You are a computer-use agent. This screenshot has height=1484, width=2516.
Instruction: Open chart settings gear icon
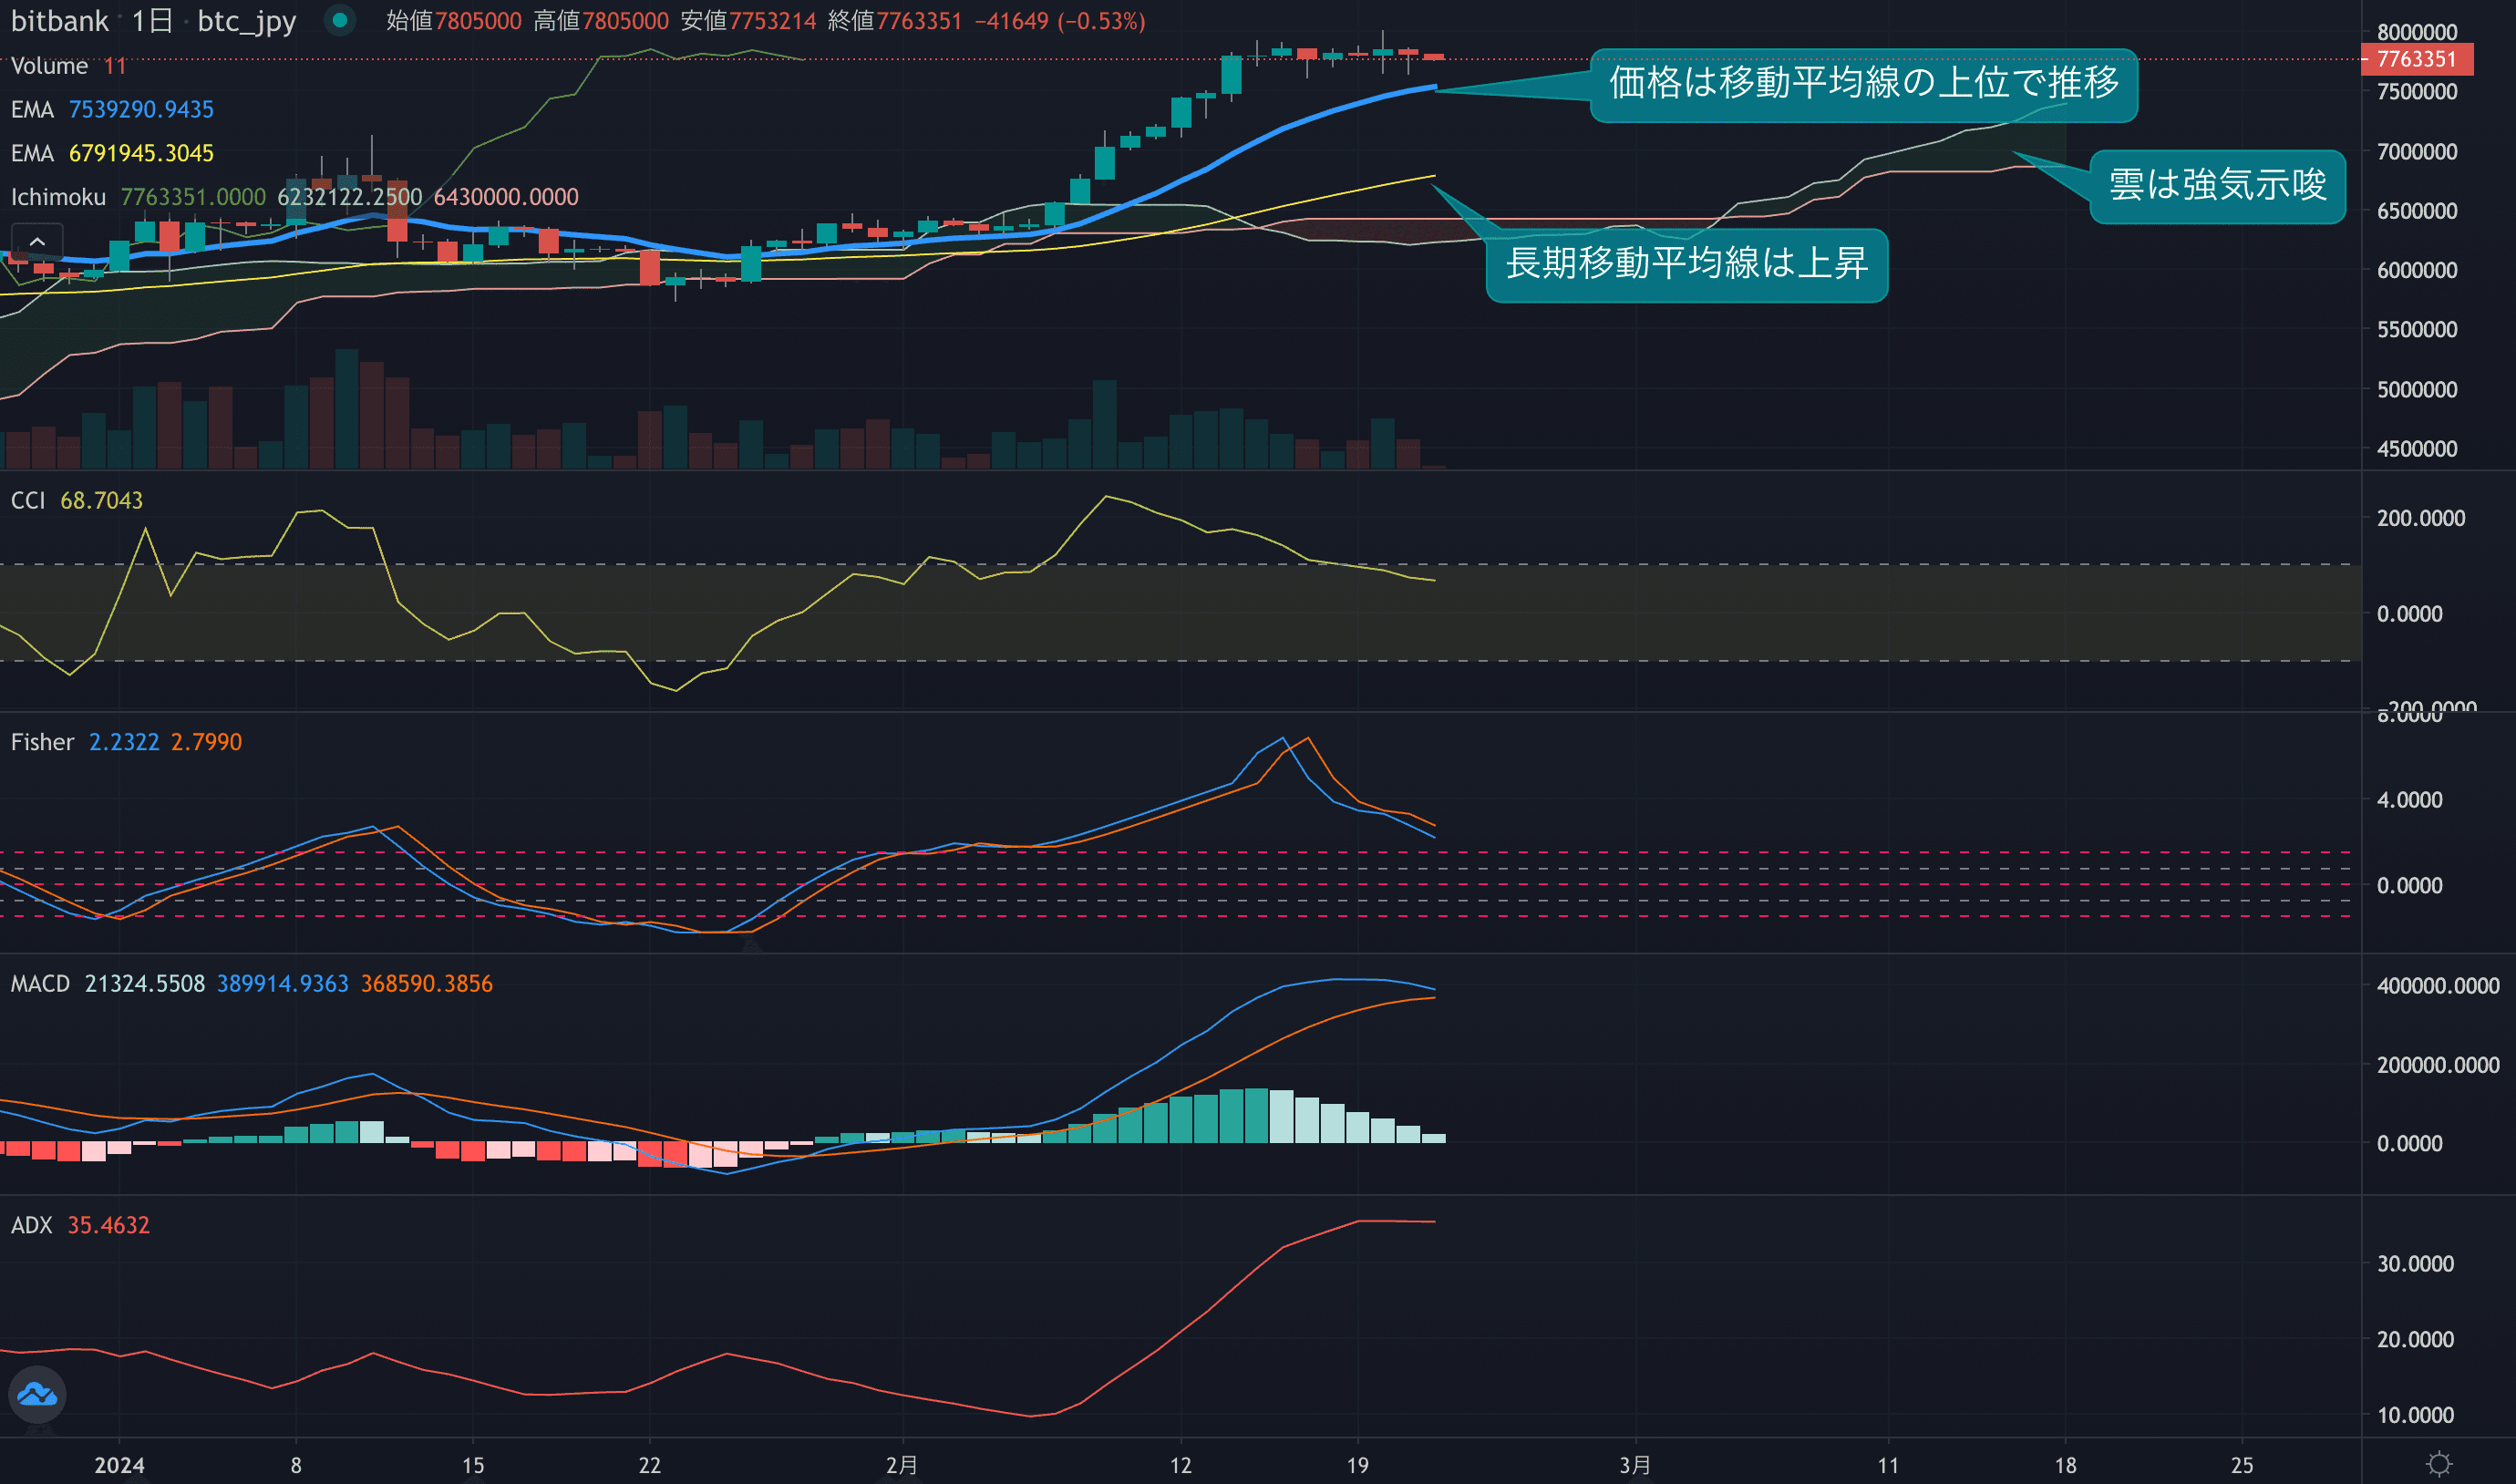[2439, 1464]
